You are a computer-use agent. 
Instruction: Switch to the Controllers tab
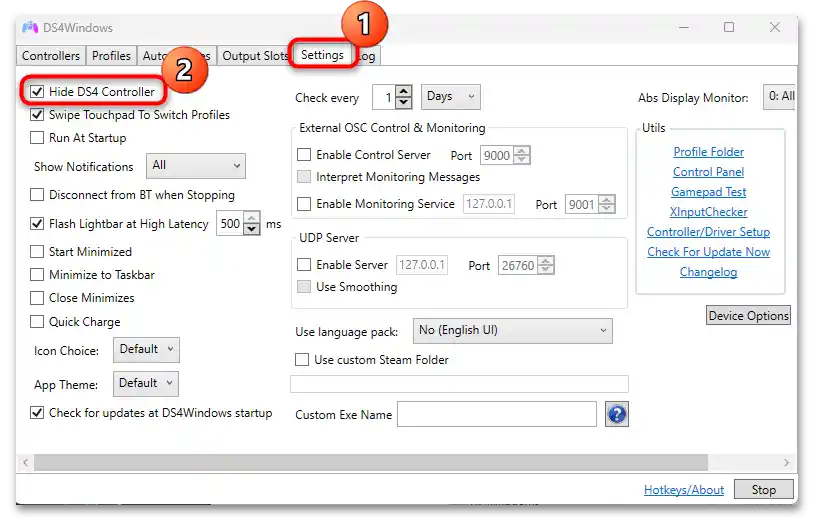click(x=51, y=56)
